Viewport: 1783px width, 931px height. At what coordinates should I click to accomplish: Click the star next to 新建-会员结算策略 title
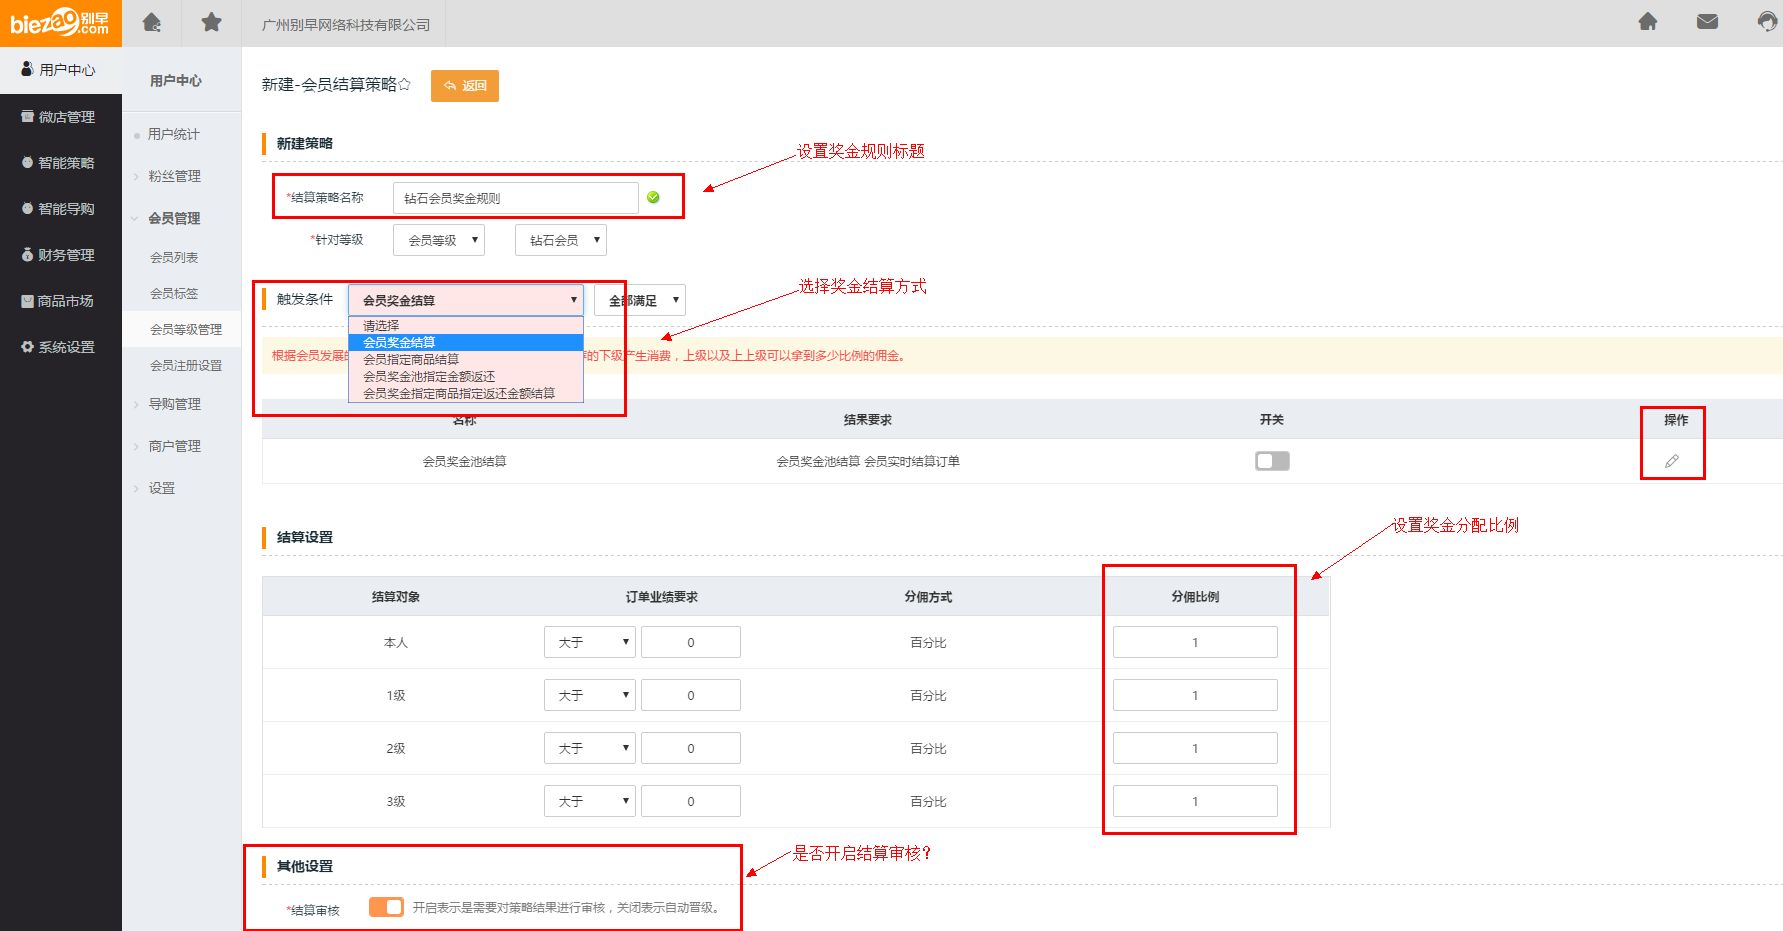(x=405, y=85)
